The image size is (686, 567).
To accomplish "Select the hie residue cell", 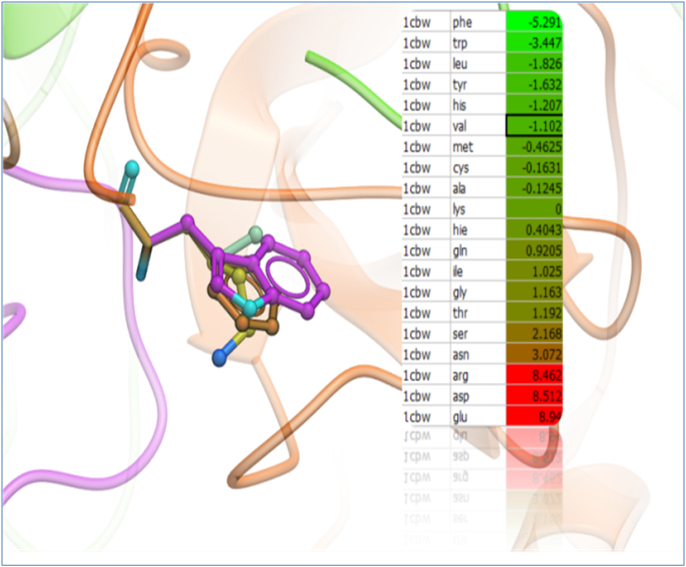I will click(x=477, y=229).
